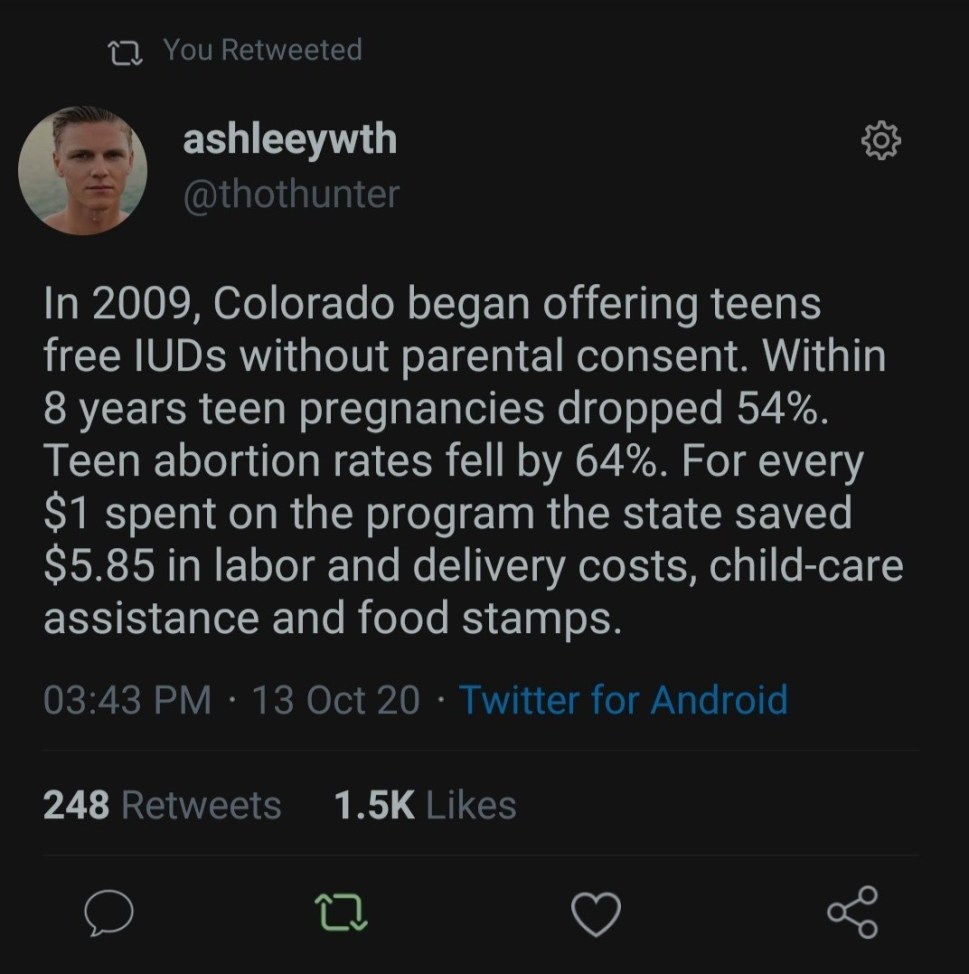Screen dimensions: 969x974
Task: Click the "13 Oct 20" date
Action: [335, 699]
